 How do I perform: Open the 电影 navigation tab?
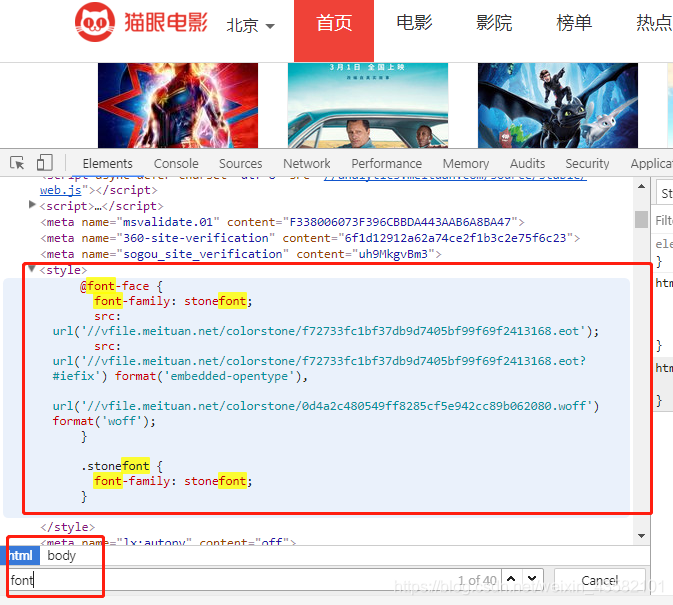click(x=414, y=22)
